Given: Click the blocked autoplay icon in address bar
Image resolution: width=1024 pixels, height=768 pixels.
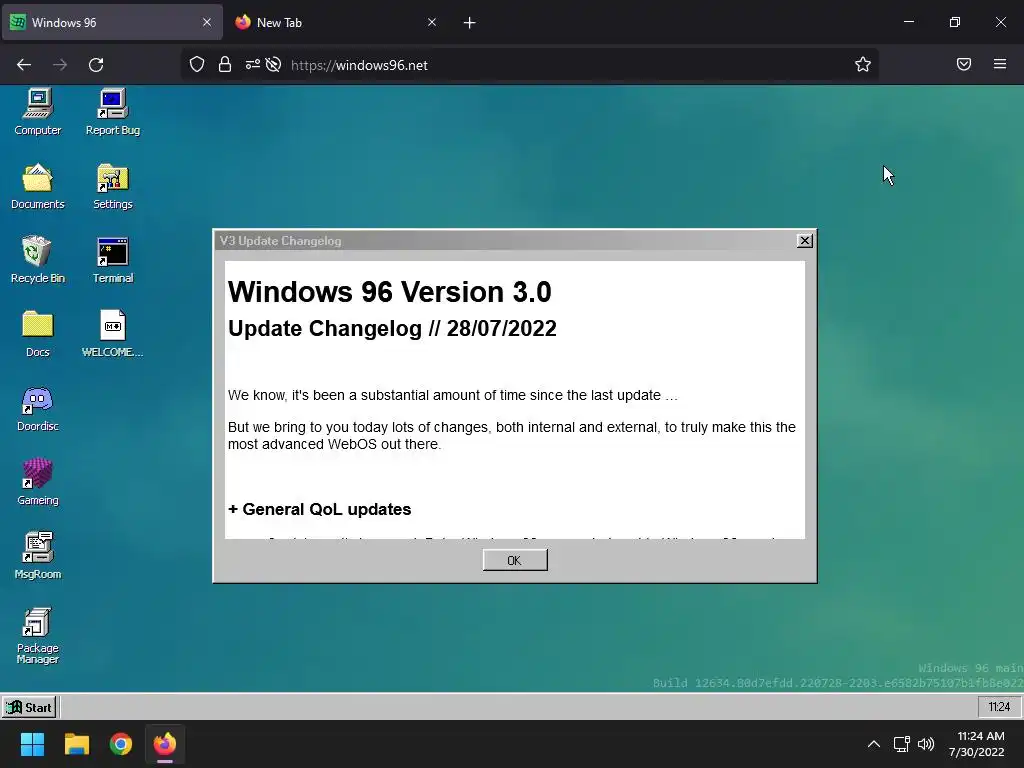Looking at the screenshot, I should (274, 65).
